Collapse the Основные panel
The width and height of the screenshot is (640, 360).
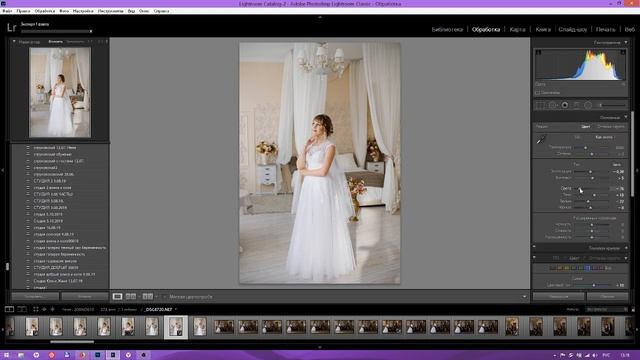click(x=626, y=117)
